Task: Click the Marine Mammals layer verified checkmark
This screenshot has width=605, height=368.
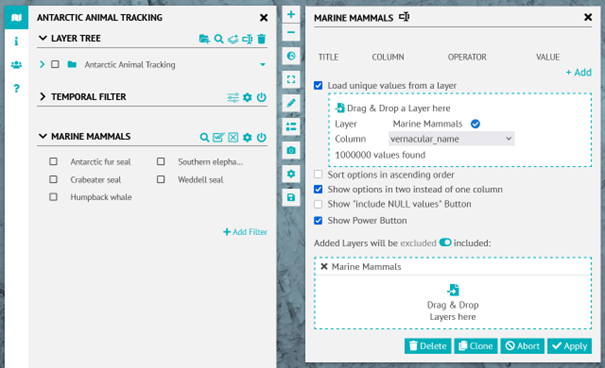Action: point(475,124)
